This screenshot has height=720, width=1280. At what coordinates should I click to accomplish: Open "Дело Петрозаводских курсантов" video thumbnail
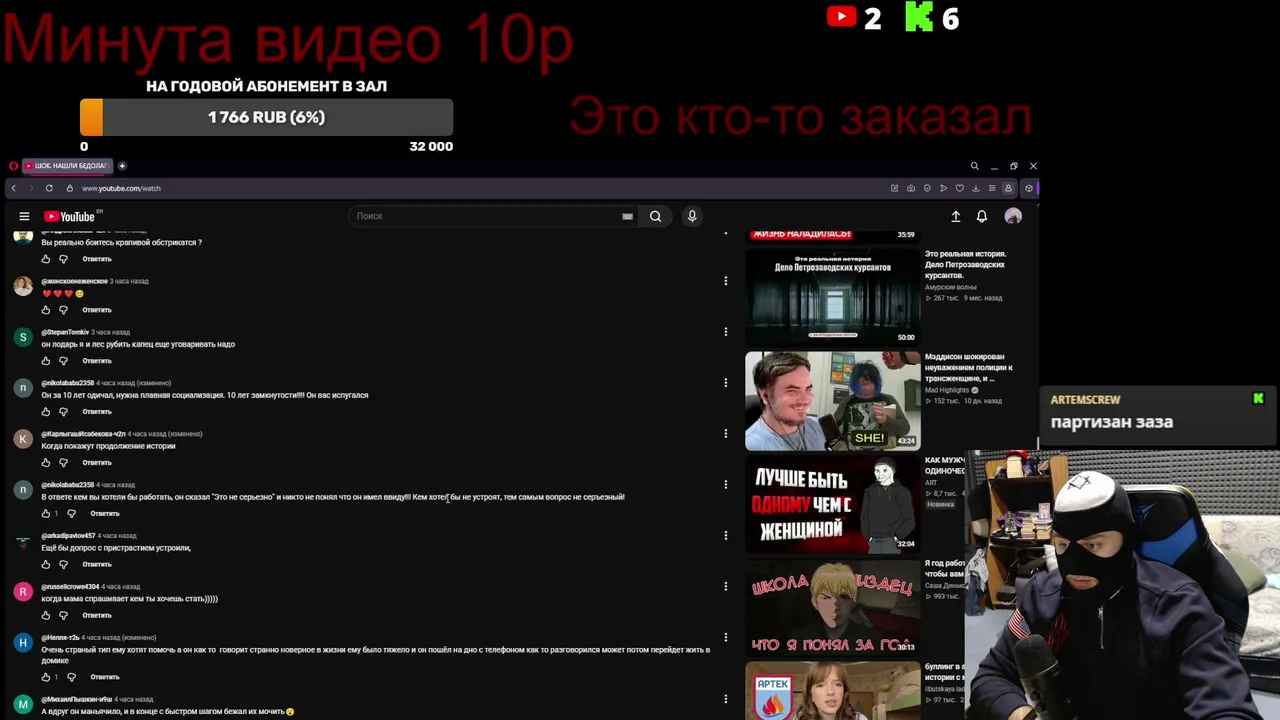tap(832, 296)
